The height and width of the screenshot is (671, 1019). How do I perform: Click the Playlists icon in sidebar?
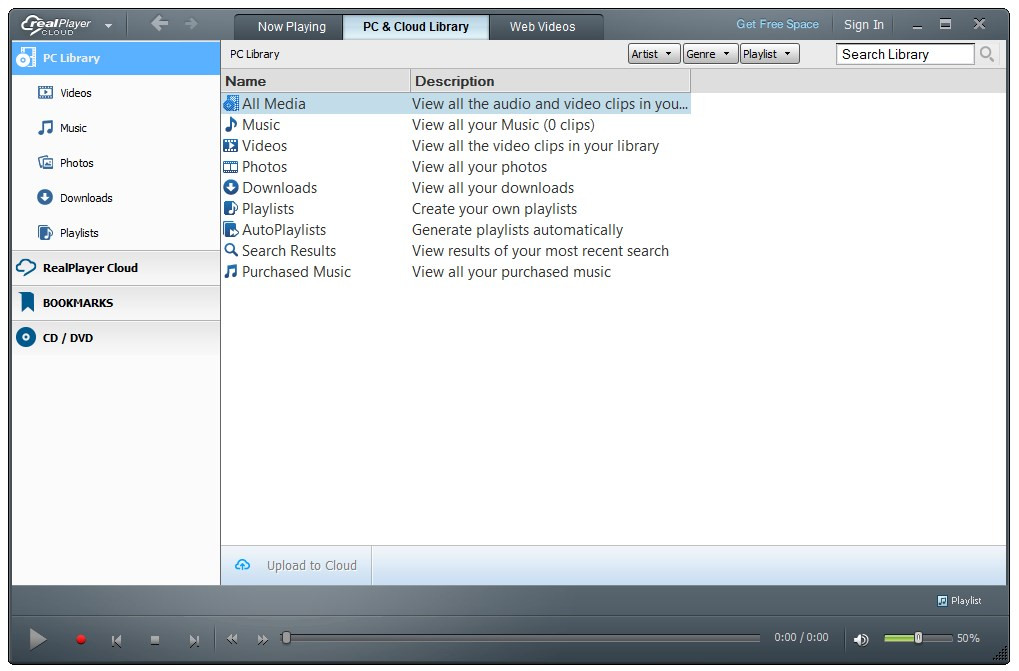coord(45,233)
